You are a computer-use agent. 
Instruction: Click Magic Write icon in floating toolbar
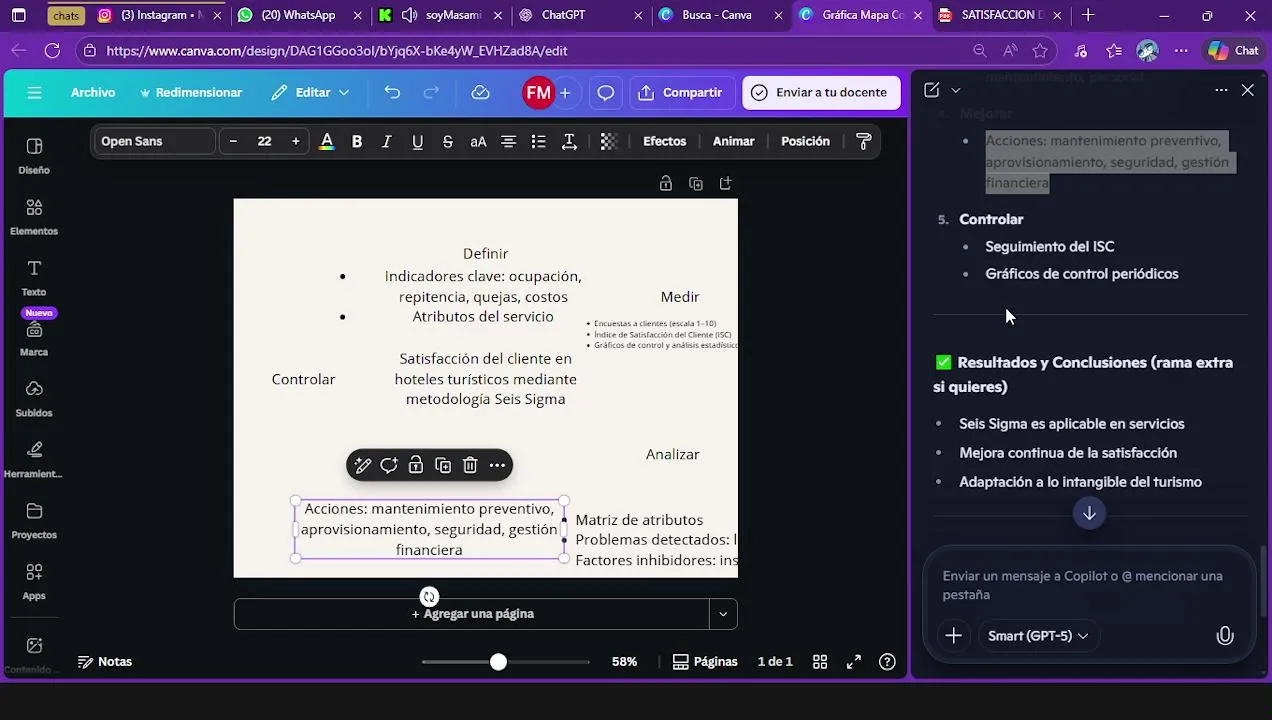point(362,465)
